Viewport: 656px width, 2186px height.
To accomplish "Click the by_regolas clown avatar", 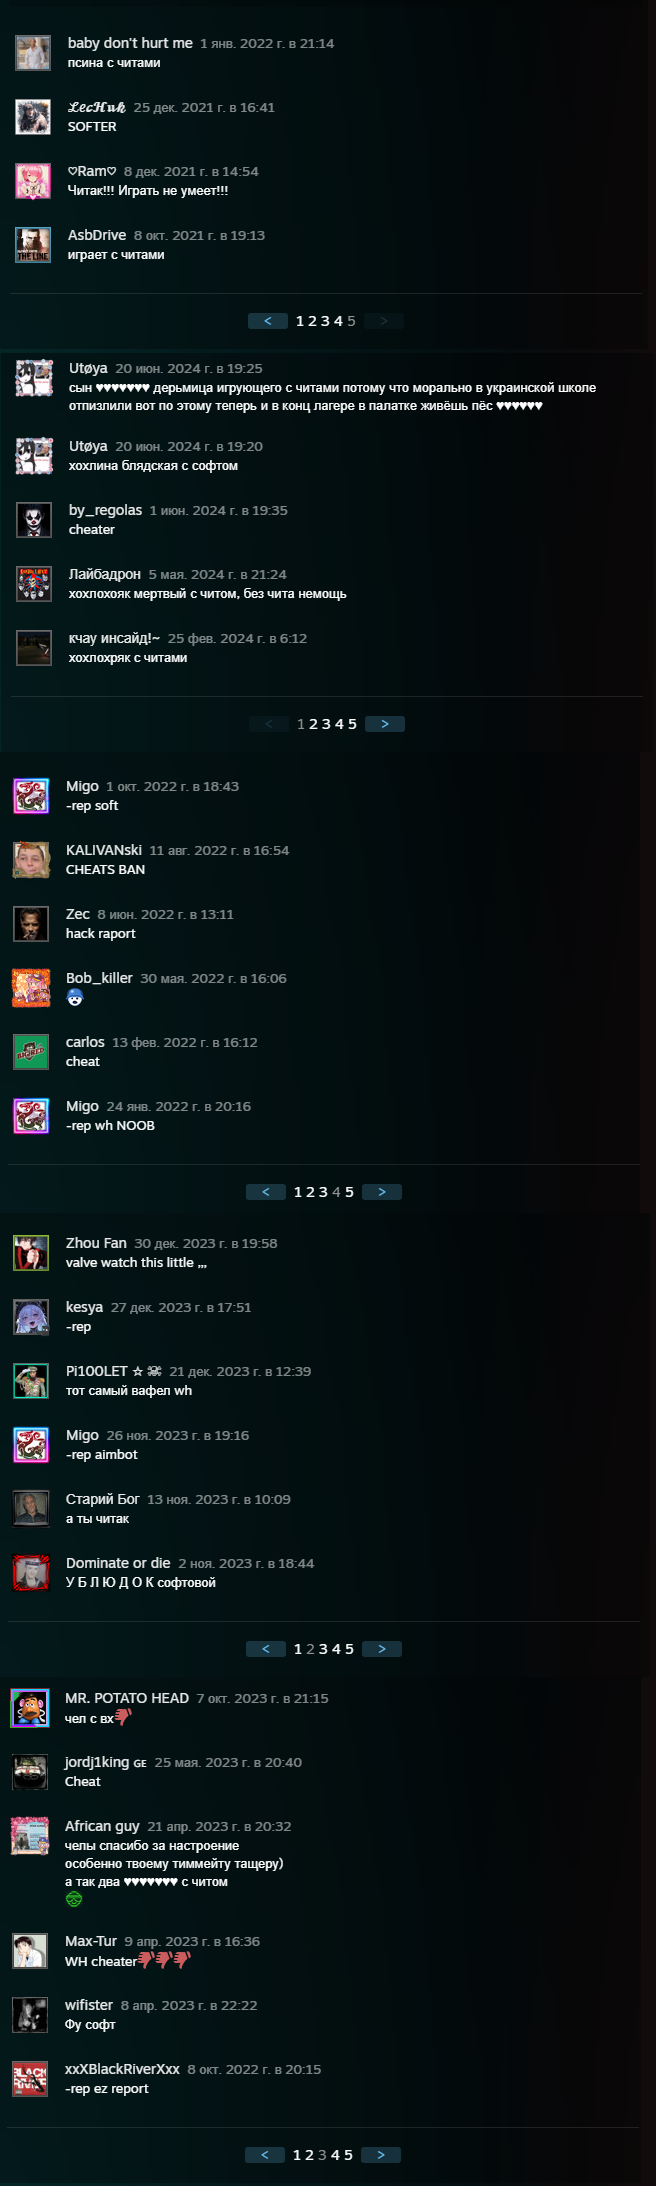I will pos(34,520).
